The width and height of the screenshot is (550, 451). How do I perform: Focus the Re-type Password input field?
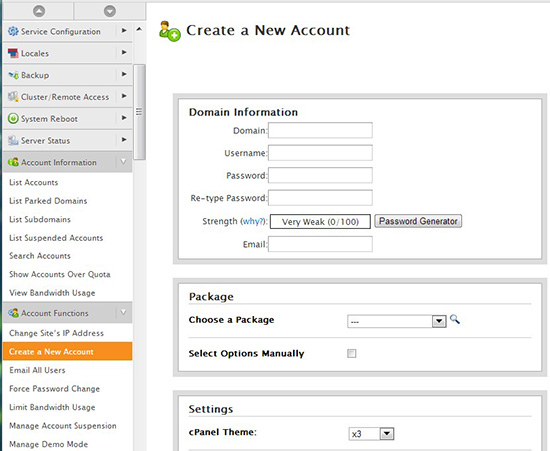[x=320, y=197]
